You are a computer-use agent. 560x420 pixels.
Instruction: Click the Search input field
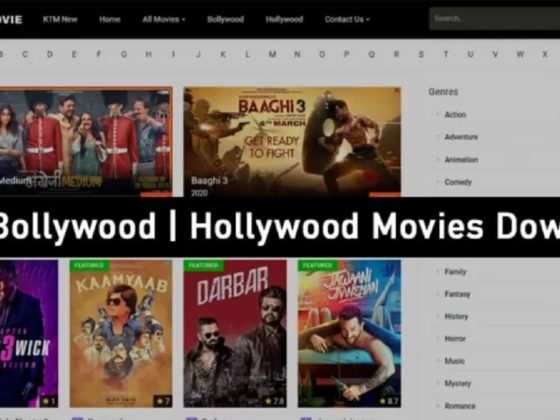point(495,19)
